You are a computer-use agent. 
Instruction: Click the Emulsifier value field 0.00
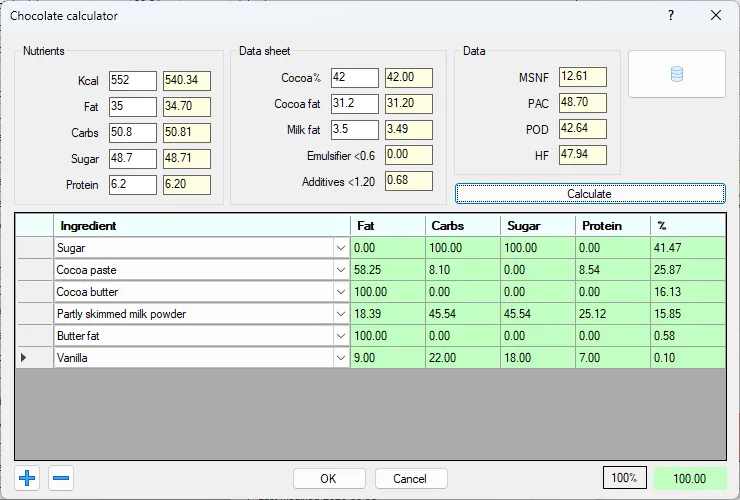pyautogui.click(x=409, y=155)
